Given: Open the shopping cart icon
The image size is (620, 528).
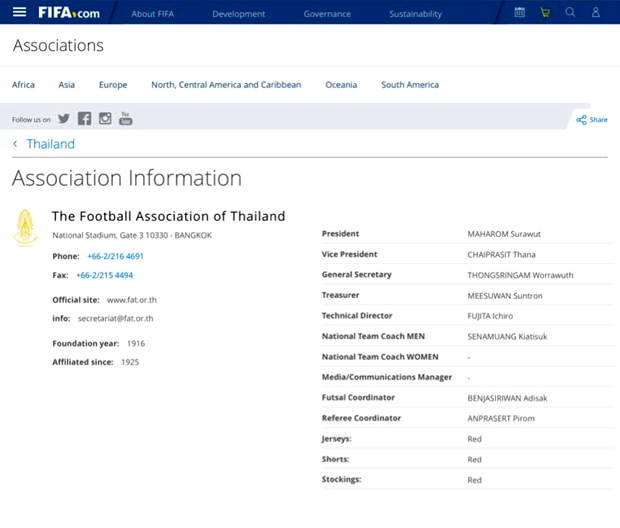Looking at the screenshot, I should [545, 13].
